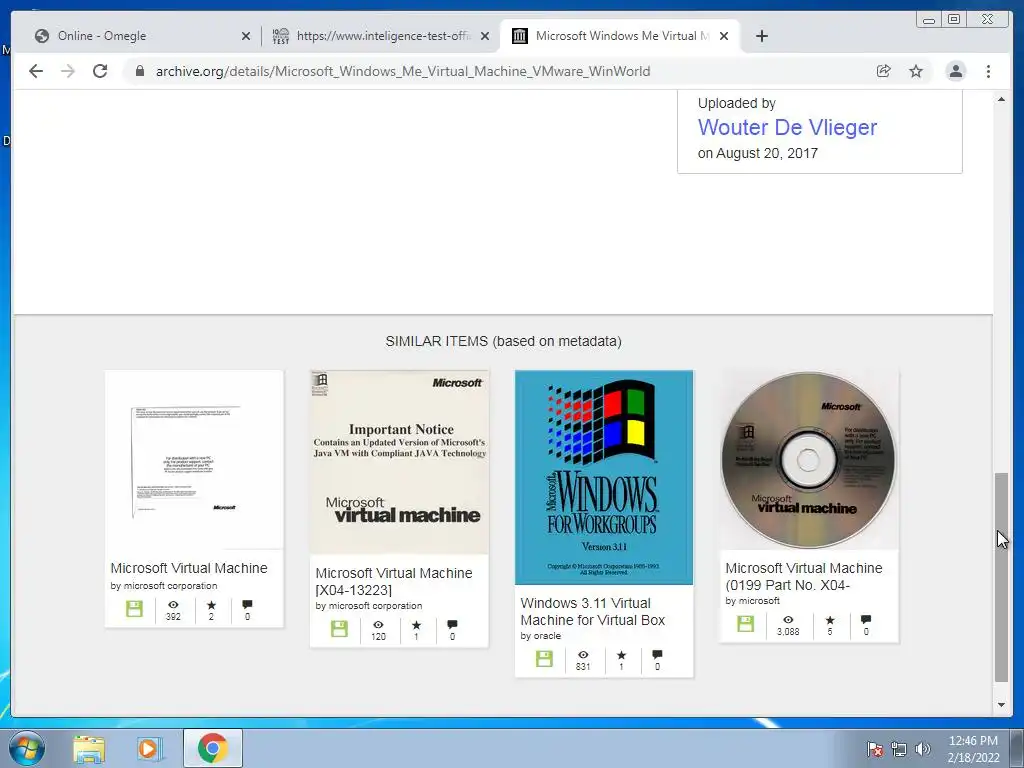Open Windows Explorer from taskbar

coord(89,748)
